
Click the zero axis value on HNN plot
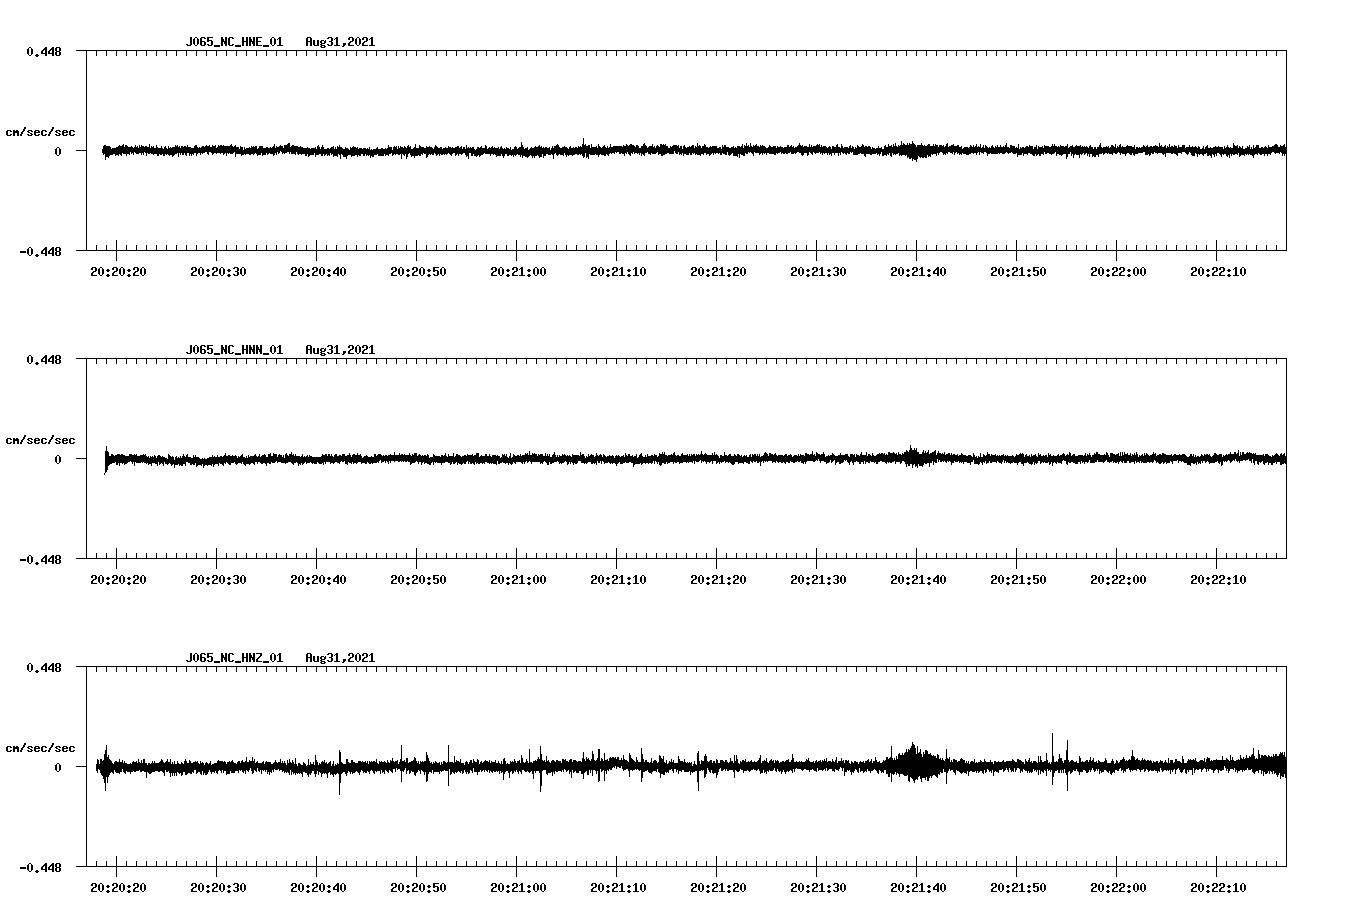tap(58, 459)
